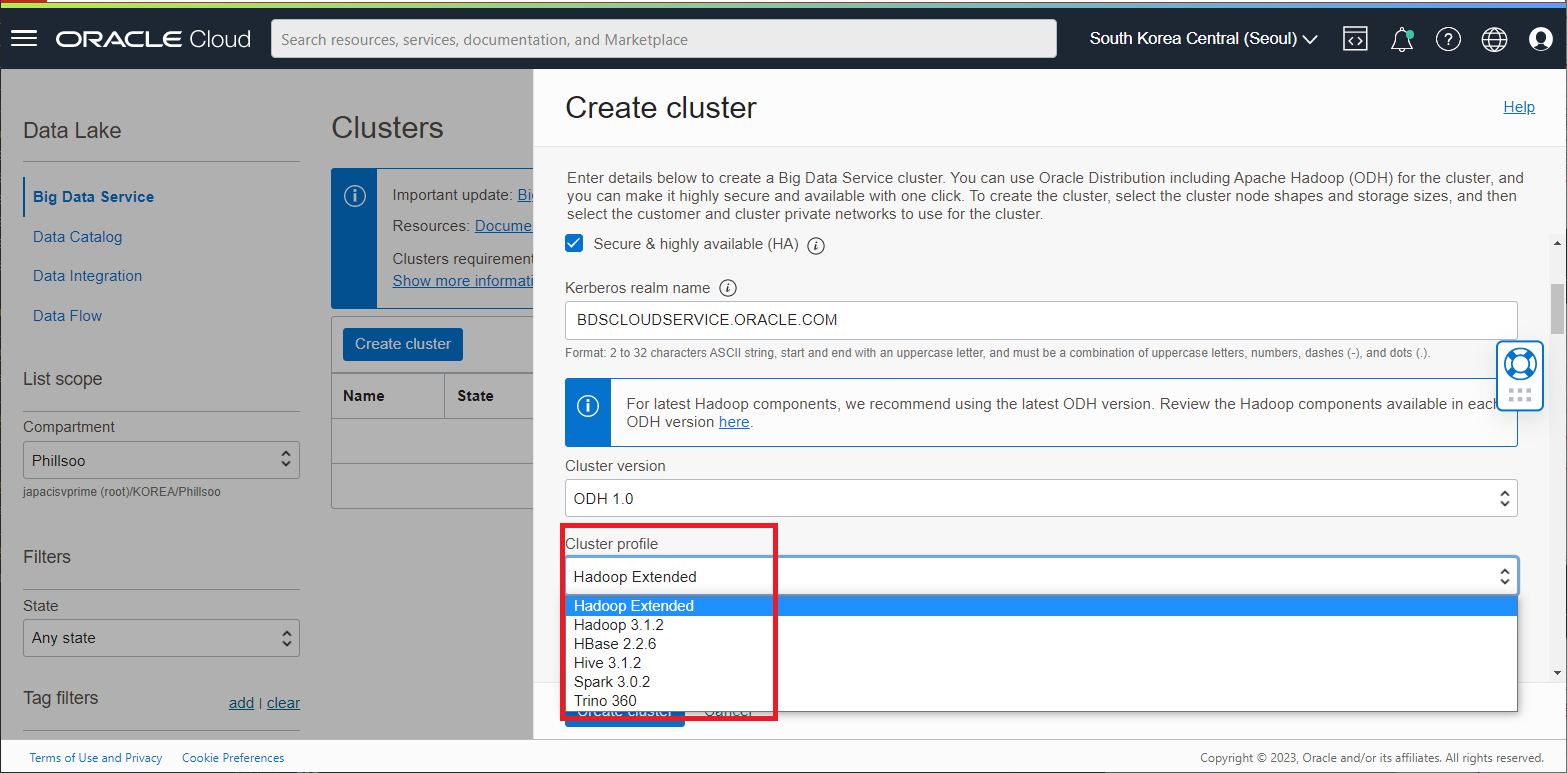This screenshot has height=773, width=1567.
Task: Select Hadoop Extended option
Action: pyautogui.click(x=1041, y=606)
